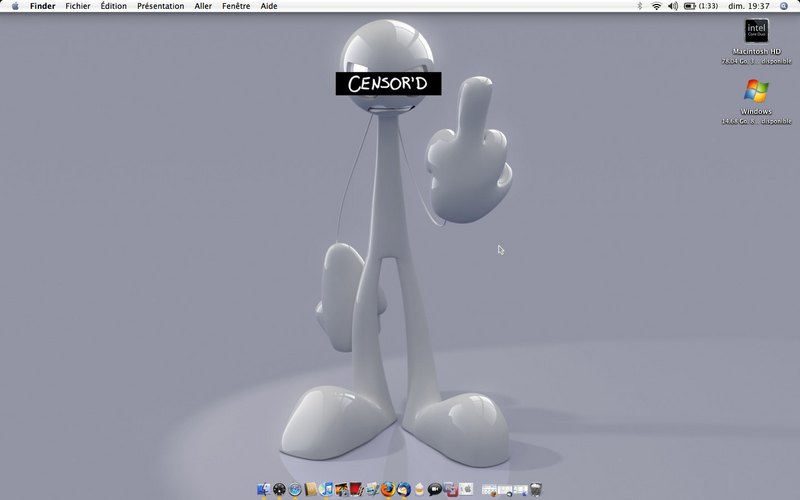Launch iTunes from the Dock
Viewport: 800px width, 500px height.
click(x=326, y=489)
